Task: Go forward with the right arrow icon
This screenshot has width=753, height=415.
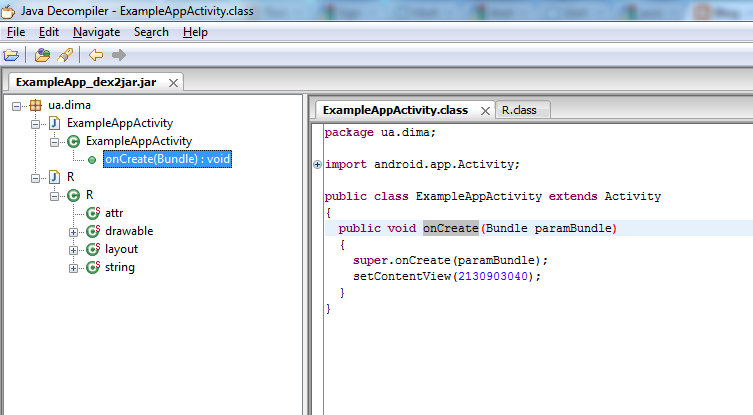Action: (x=119, y=55)
